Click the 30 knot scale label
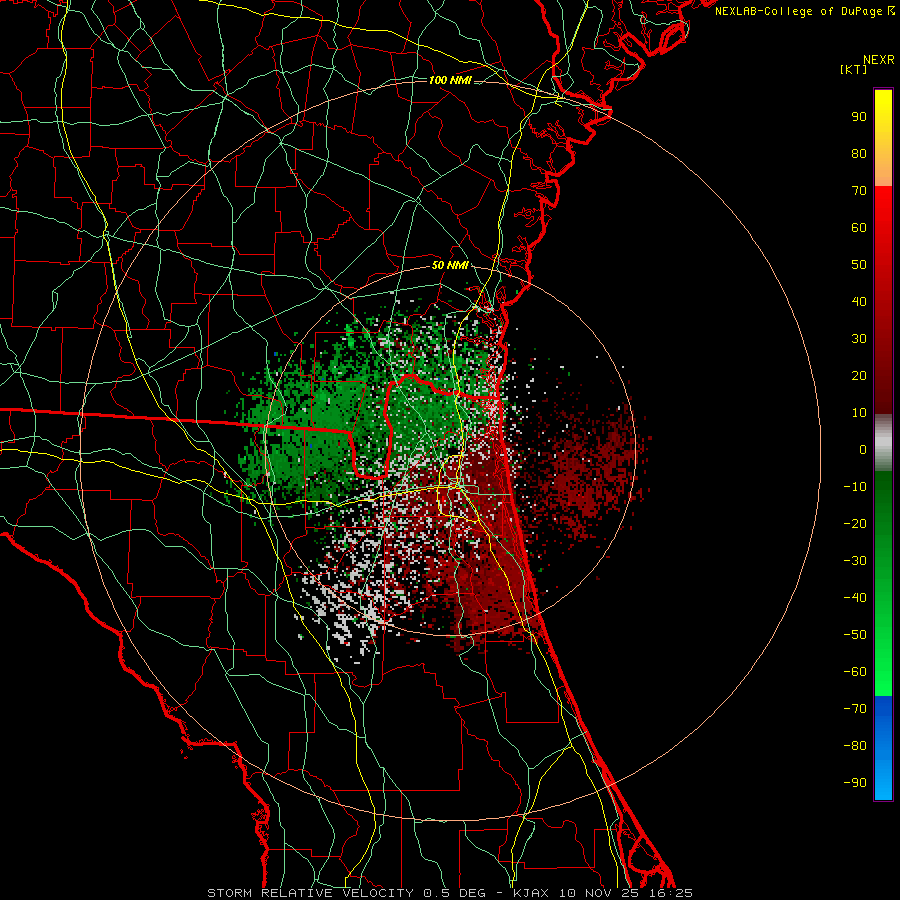The width and height of the screenshot is (900, 900). pos(859,339)
